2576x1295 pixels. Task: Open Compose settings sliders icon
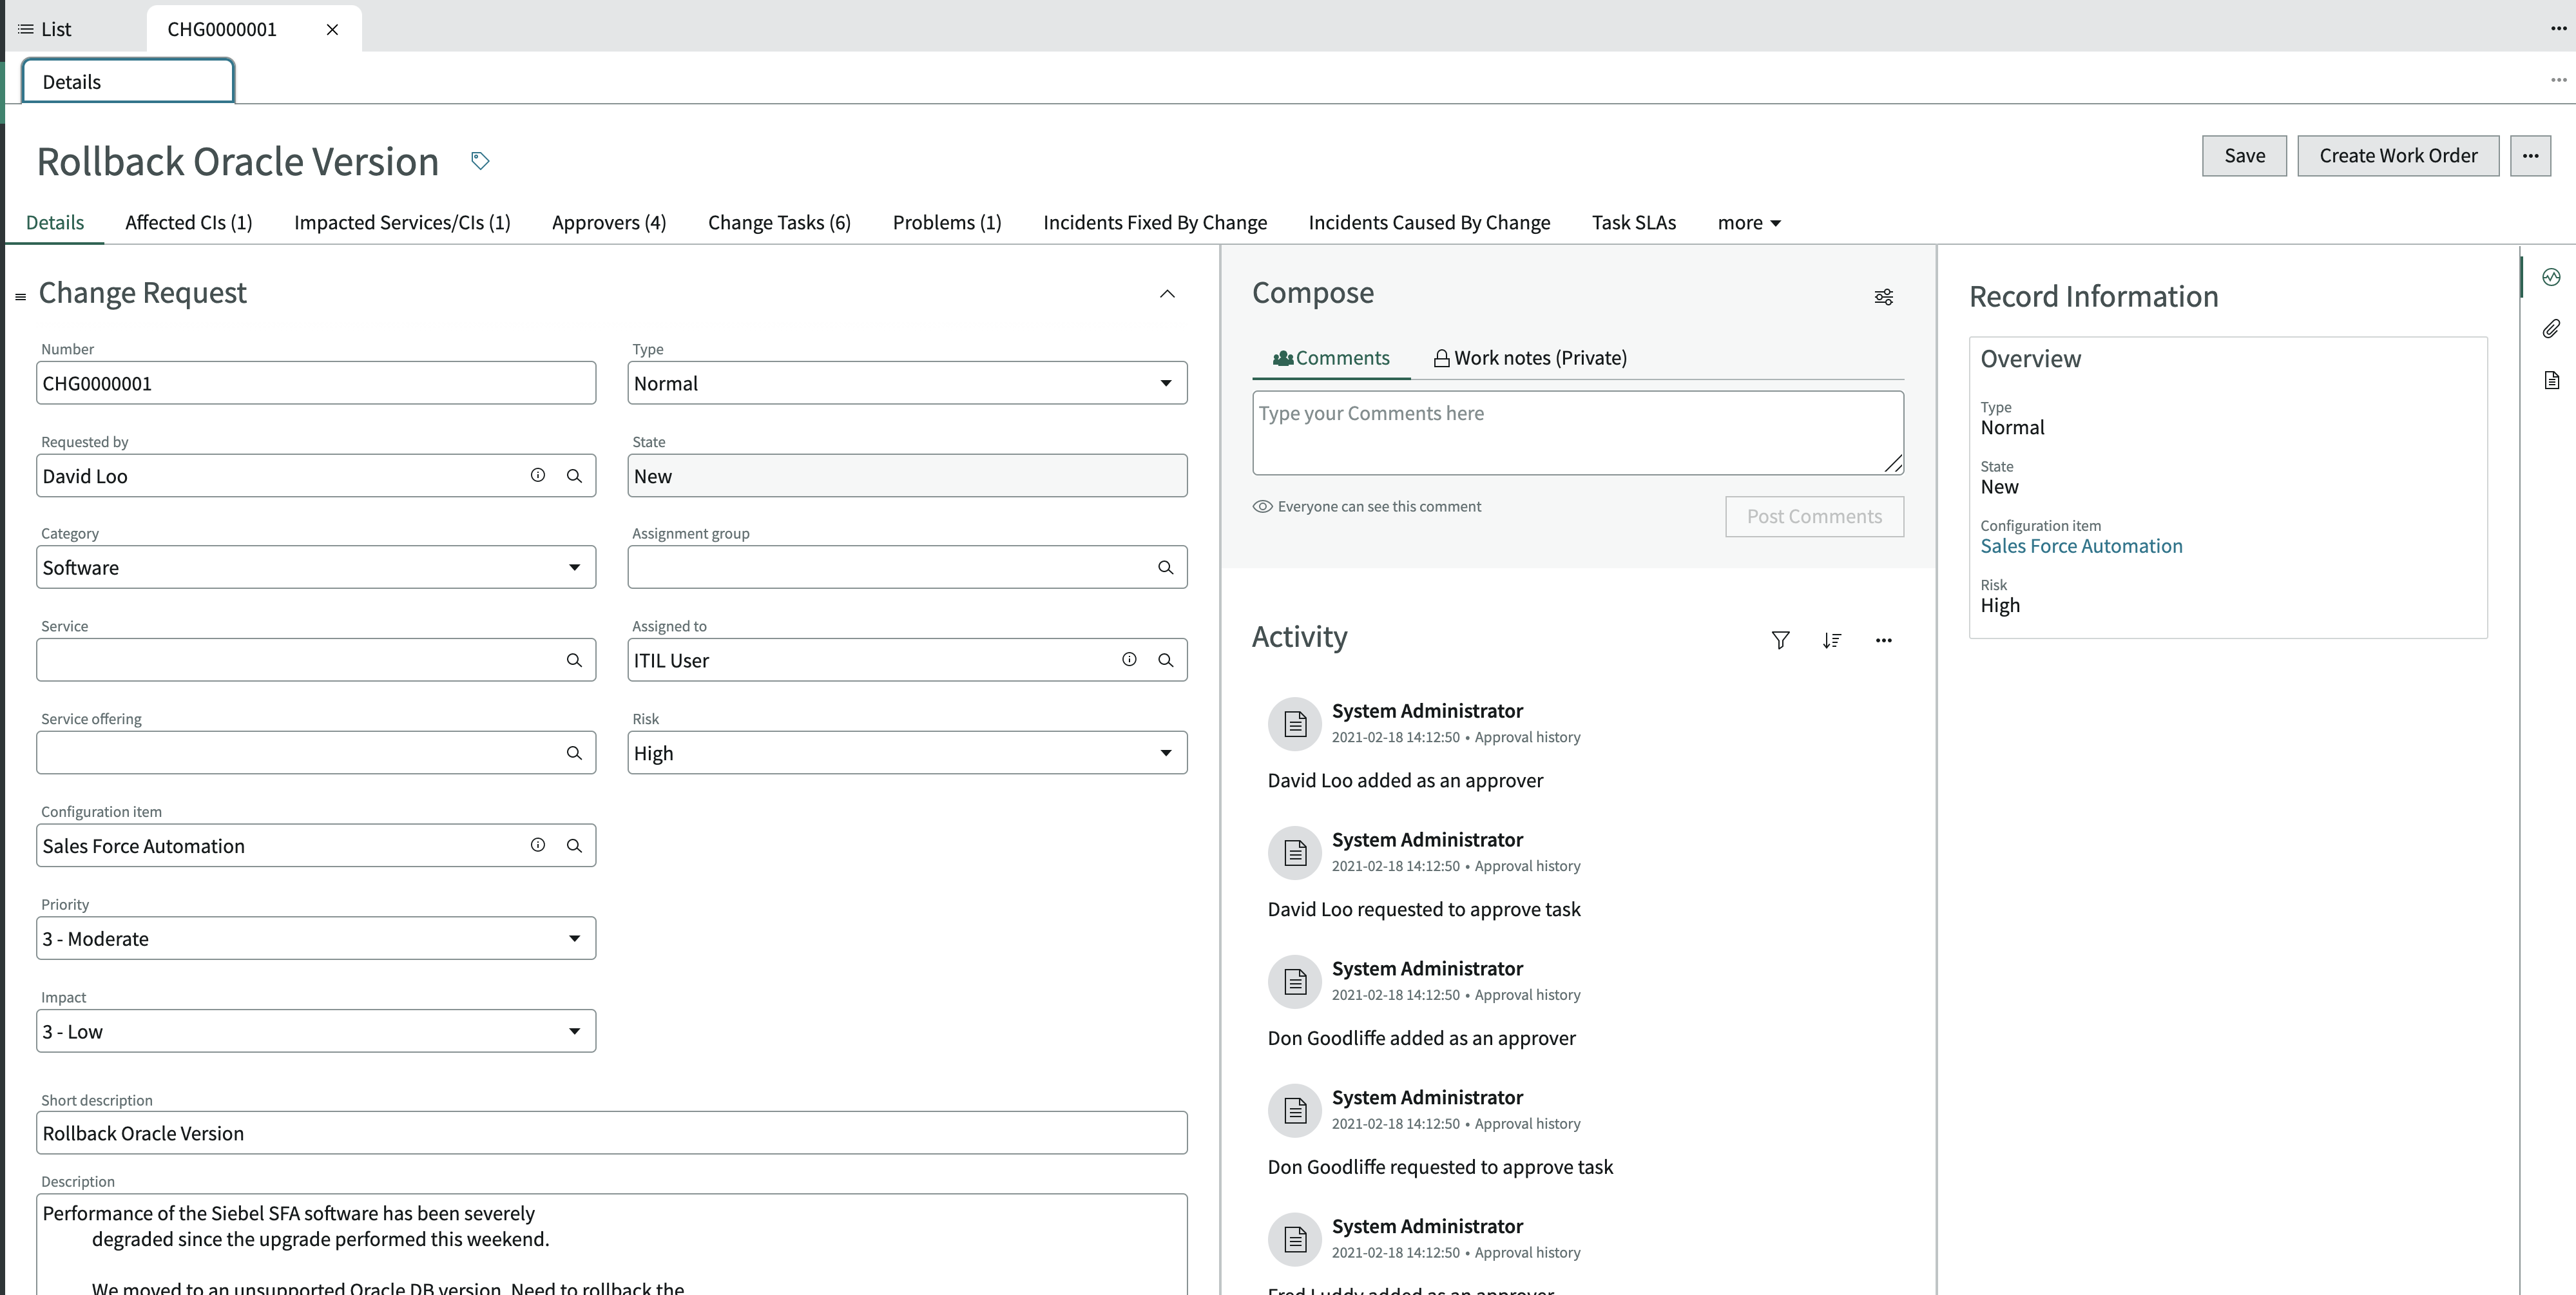point(1883,297)
